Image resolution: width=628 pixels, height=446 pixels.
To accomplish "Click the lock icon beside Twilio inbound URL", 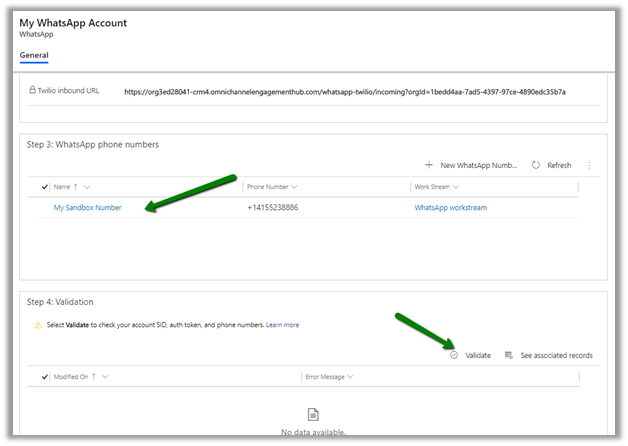I will [x=33, y=91].
